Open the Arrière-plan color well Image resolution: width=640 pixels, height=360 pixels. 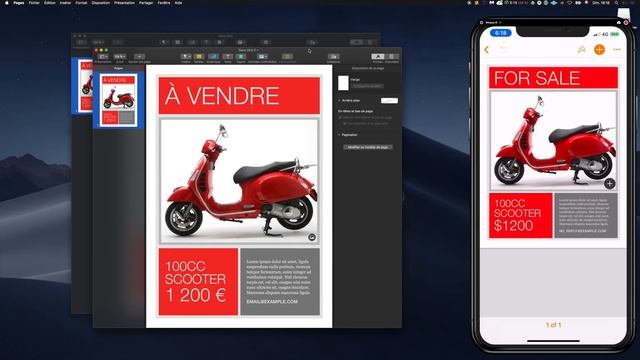pos(389,100)
